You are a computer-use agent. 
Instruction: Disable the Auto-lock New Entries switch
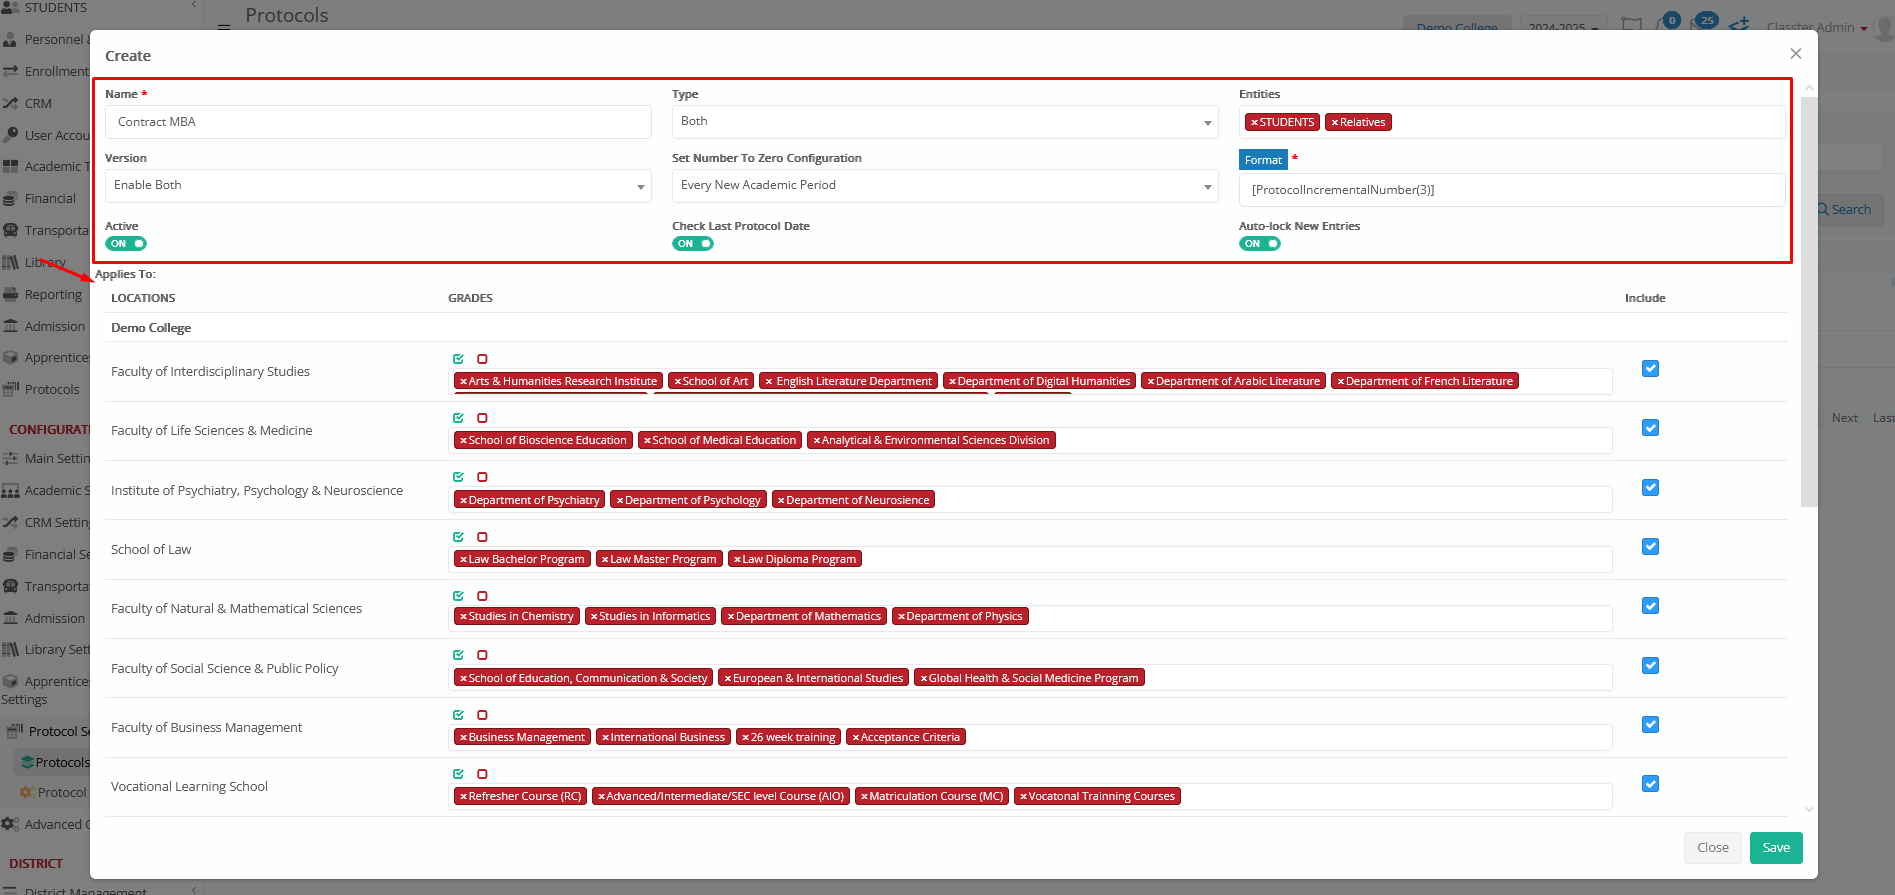1259,244
